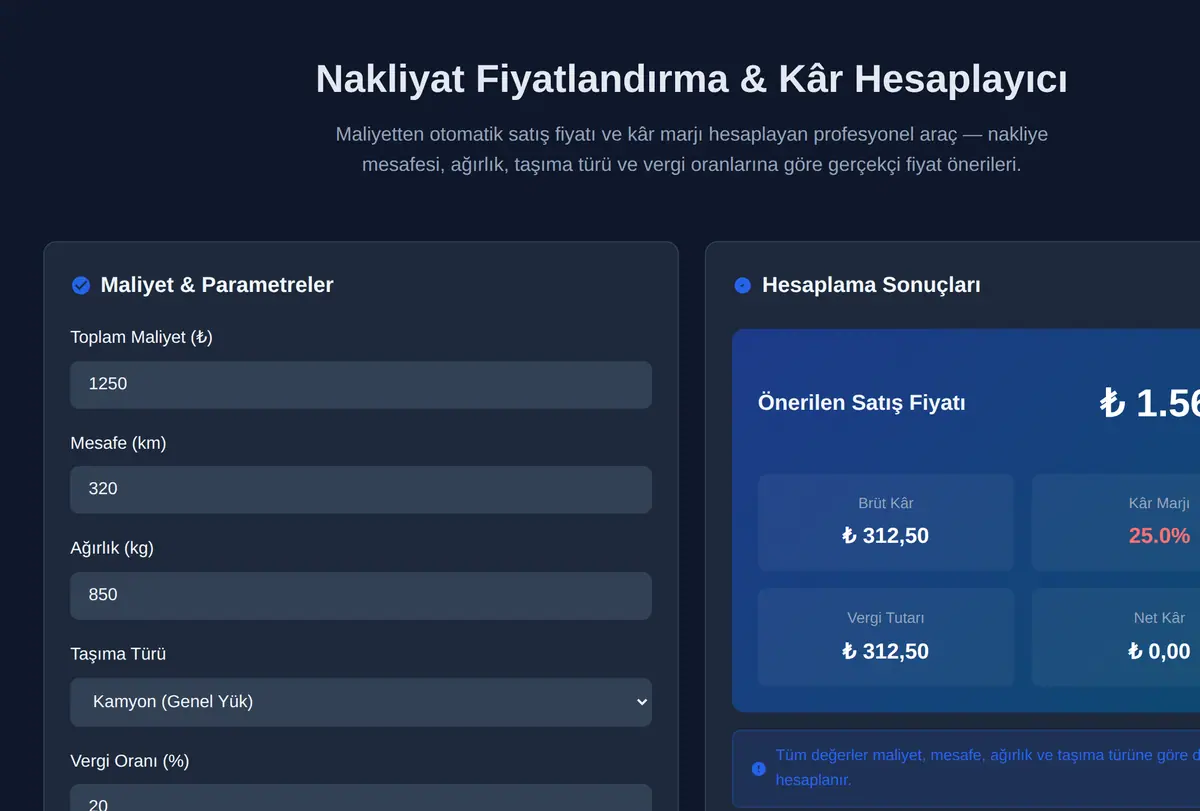Click the Brüt Kâr value ₺ 312,50
This screenshot has height=811, width=1200.
[x=885, y=536]
